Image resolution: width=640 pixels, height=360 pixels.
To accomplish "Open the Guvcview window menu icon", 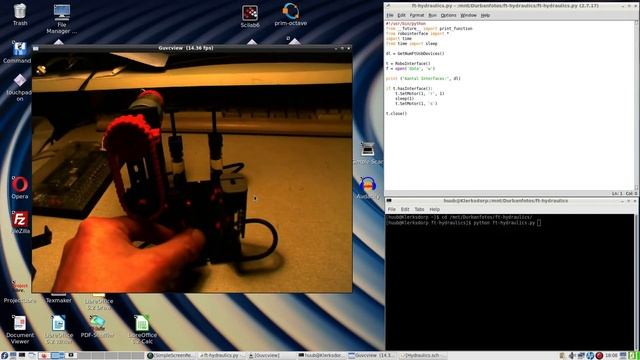I will 36,48.
